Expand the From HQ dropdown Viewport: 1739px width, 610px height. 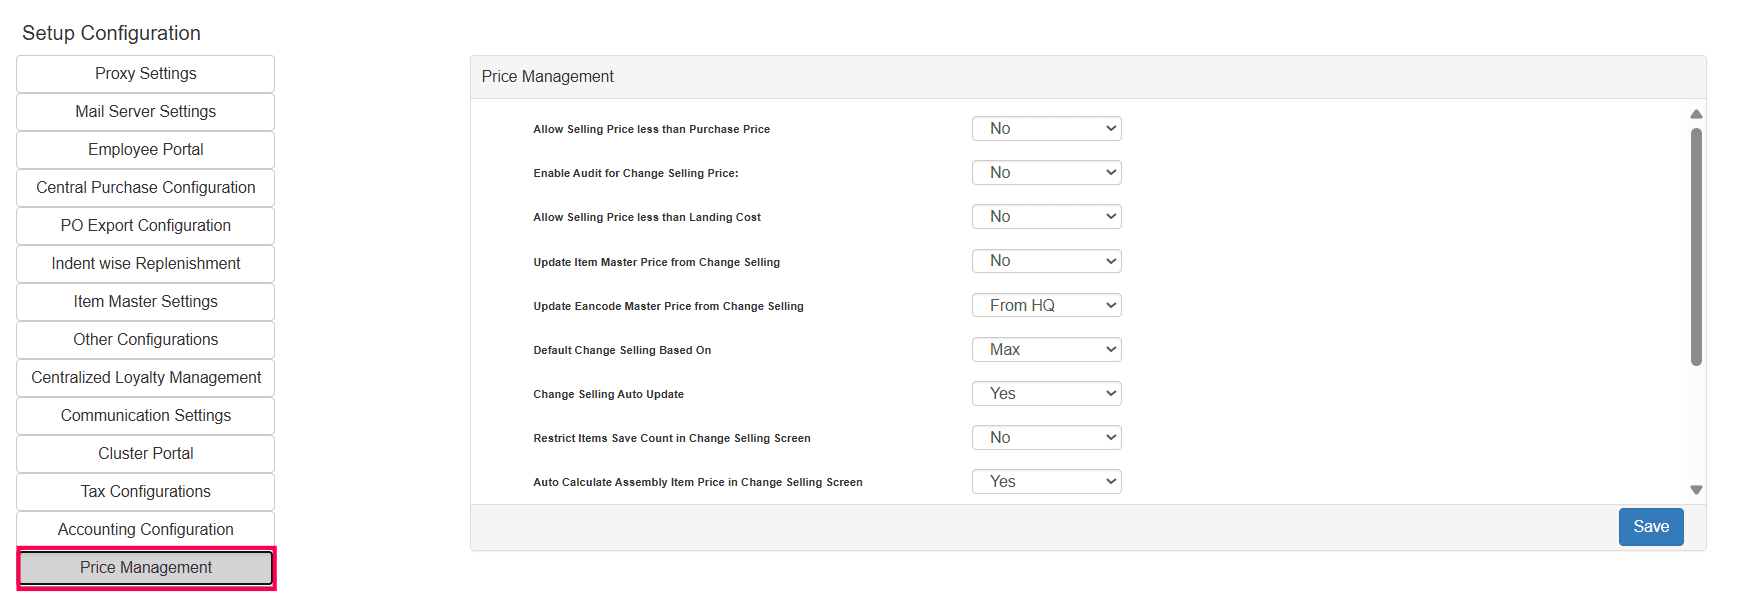(x=1046, y=305)
